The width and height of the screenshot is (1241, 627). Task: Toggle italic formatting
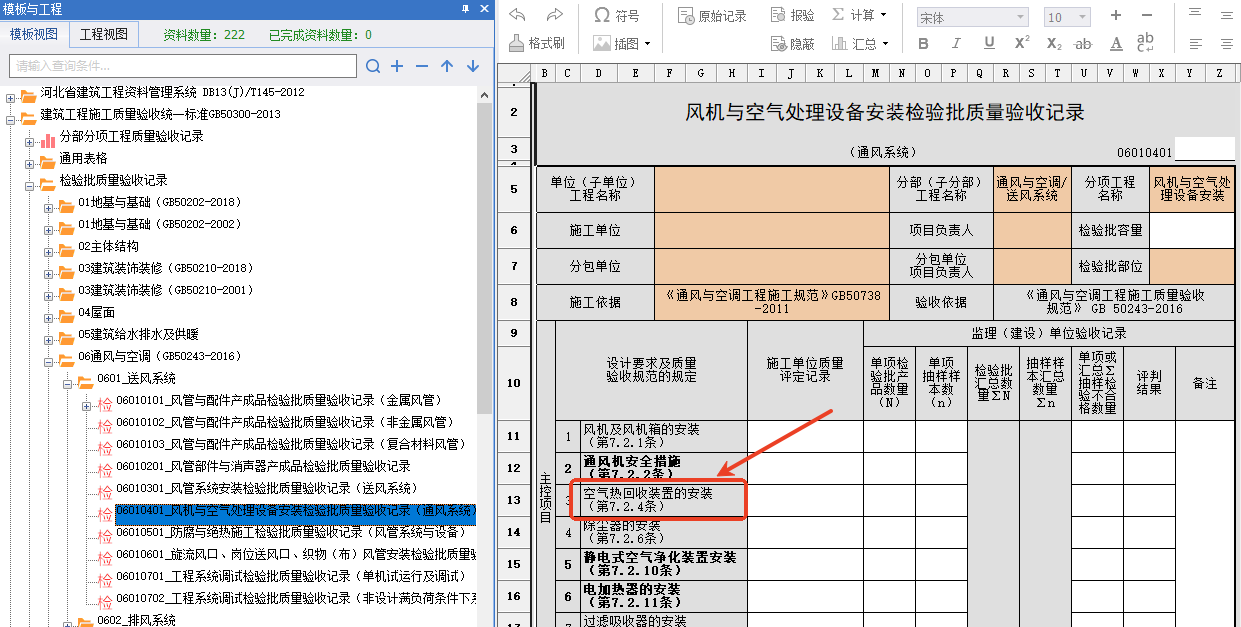(x=956, y=44)
